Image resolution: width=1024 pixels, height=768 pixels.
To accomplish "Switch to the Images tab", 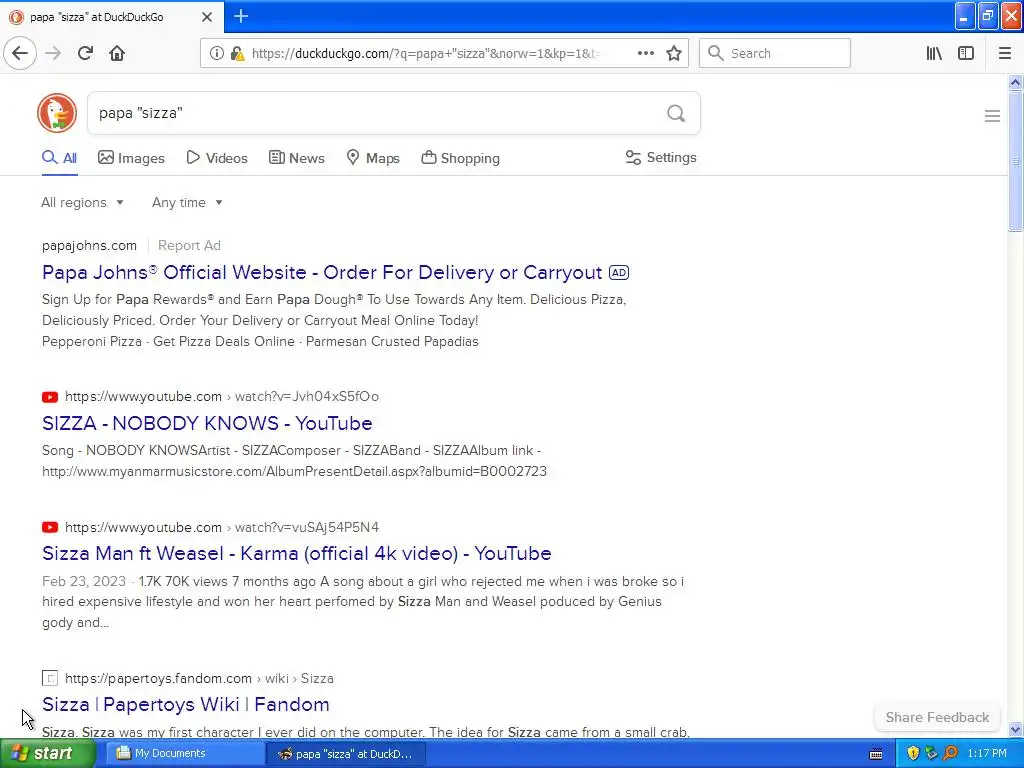I will coord(131,158).
